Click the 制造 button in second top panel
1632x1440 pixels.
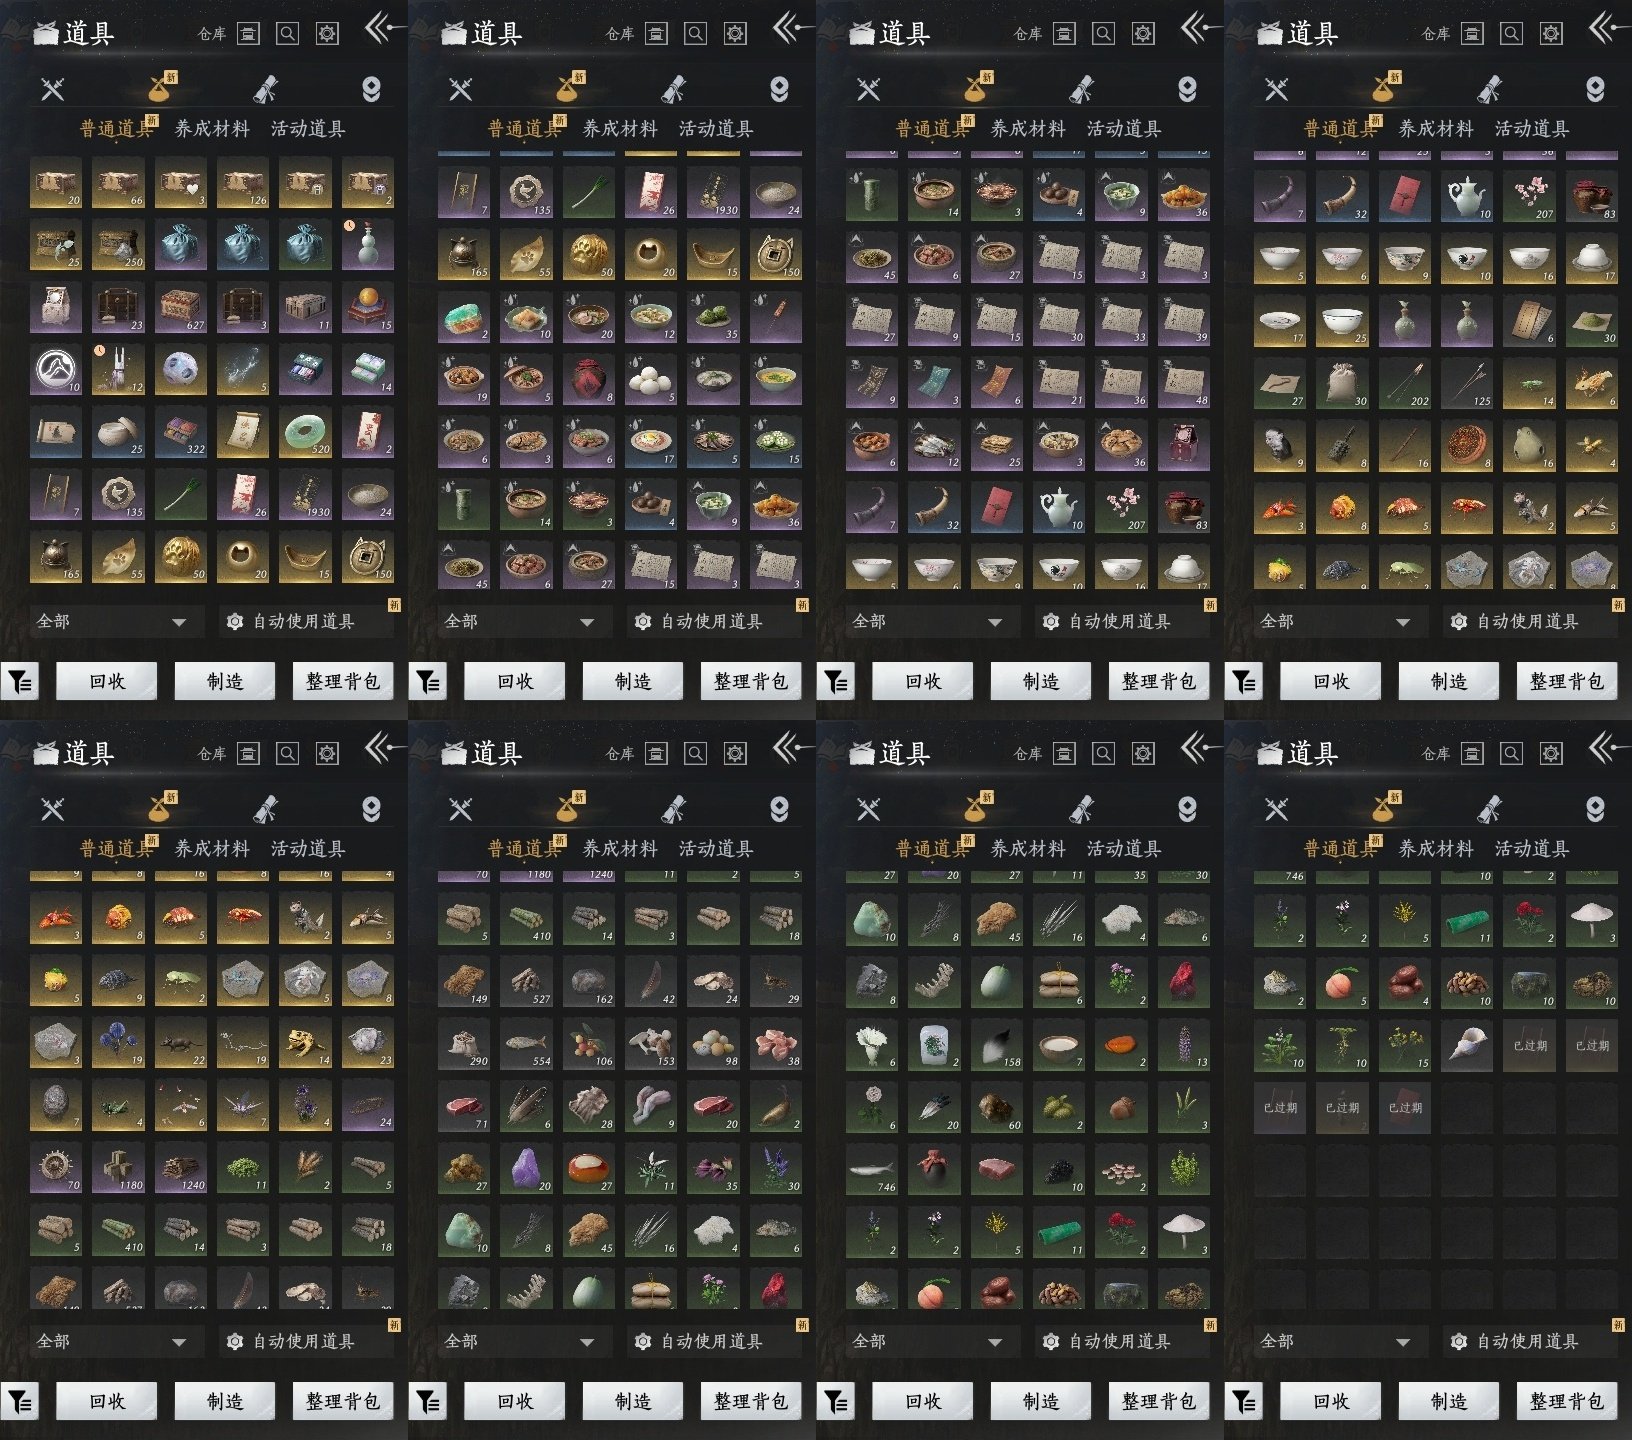633,681
